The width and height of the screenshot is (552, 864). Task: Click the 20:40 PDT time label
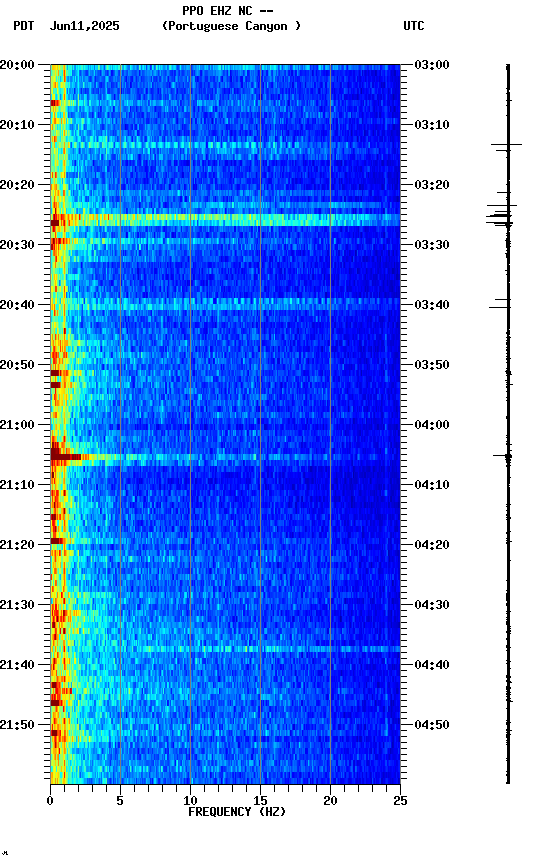click(x=17, y=305)
